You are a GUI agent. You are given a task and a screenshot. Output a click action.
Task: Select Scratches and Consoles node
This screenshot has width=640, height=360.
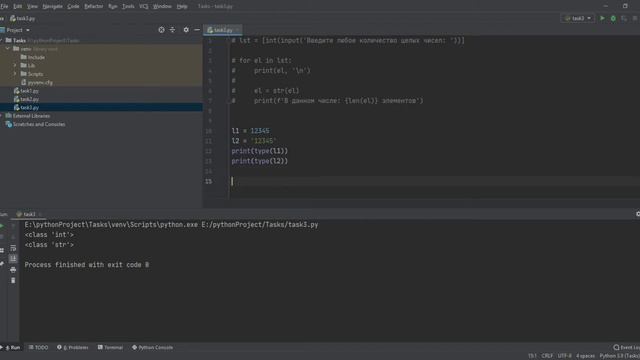click(39, 124)
